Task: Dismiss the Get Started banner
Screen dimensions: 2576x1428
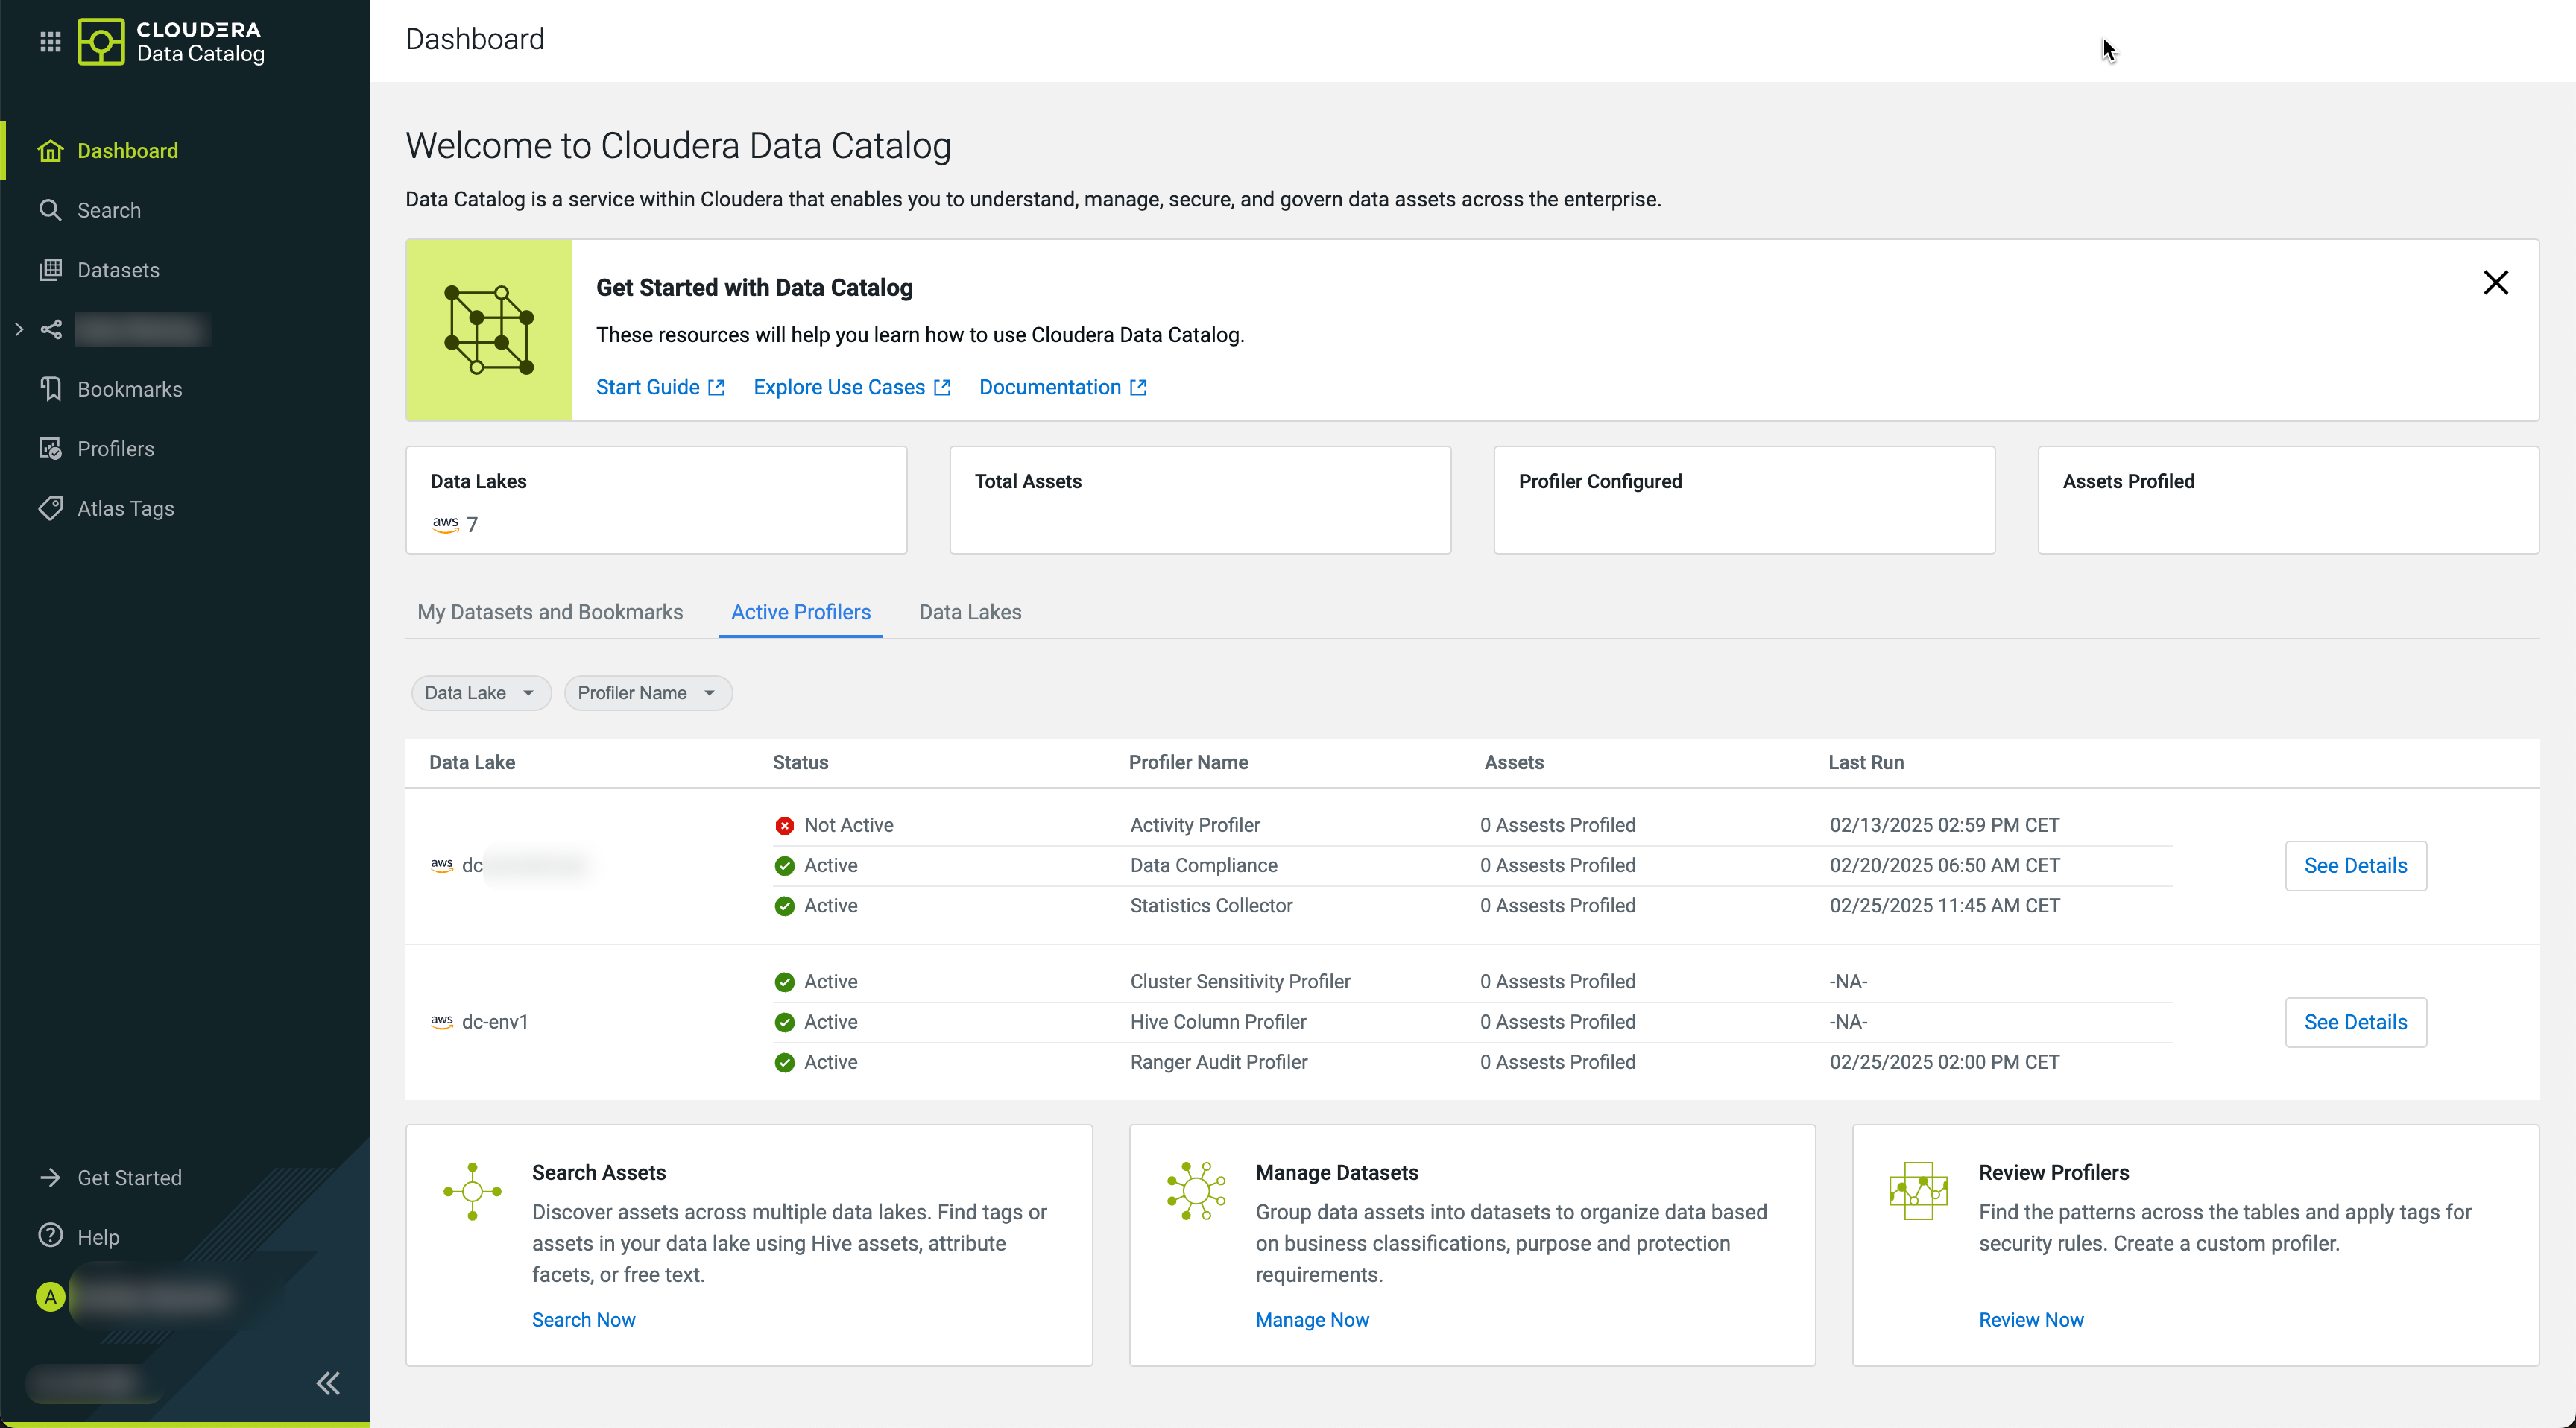Action: (2495, 283)
